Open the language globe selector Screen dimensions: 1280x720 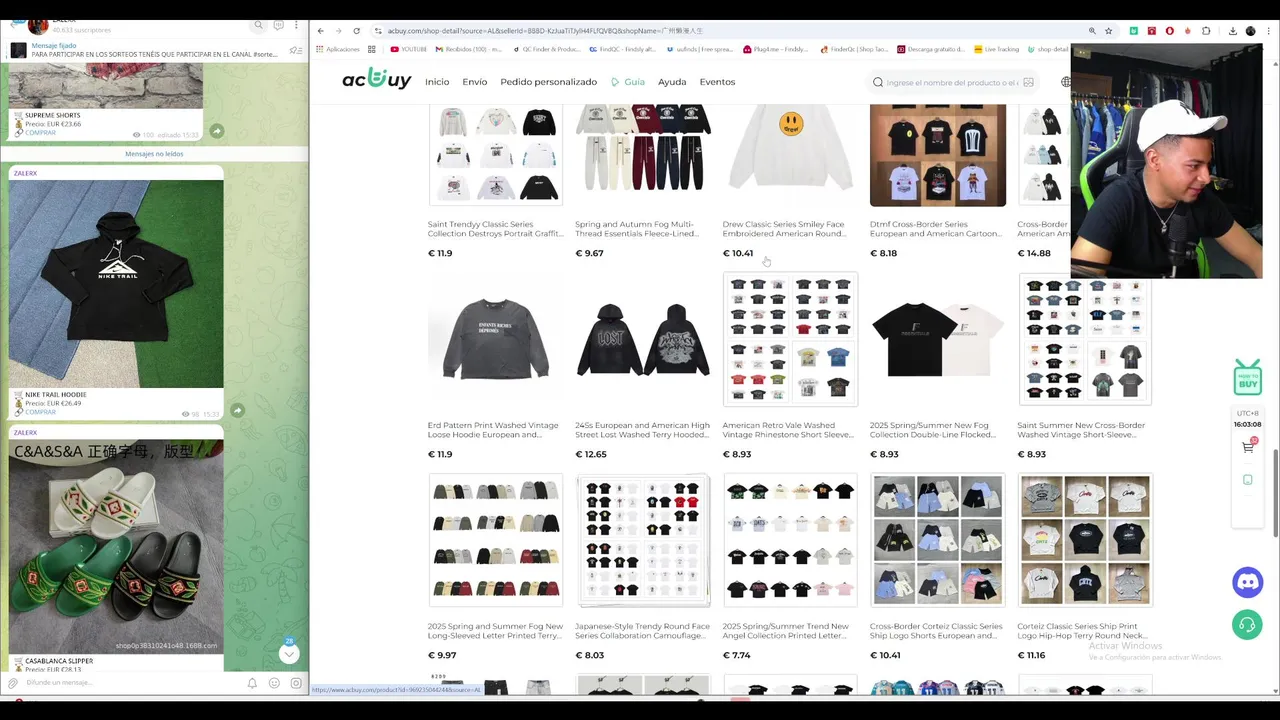click(x=1066, y=82)
